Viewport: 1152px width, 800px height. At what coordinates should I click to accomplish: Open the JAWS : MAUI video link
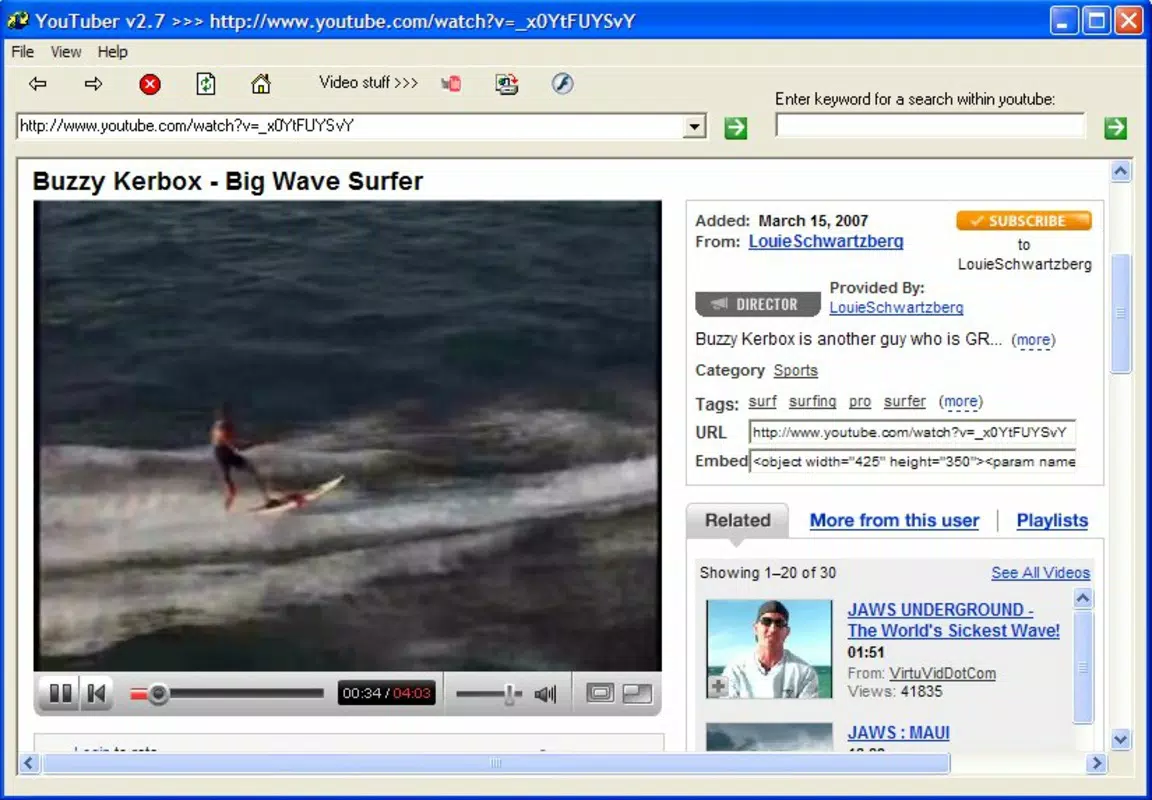[x=898, y=732]
